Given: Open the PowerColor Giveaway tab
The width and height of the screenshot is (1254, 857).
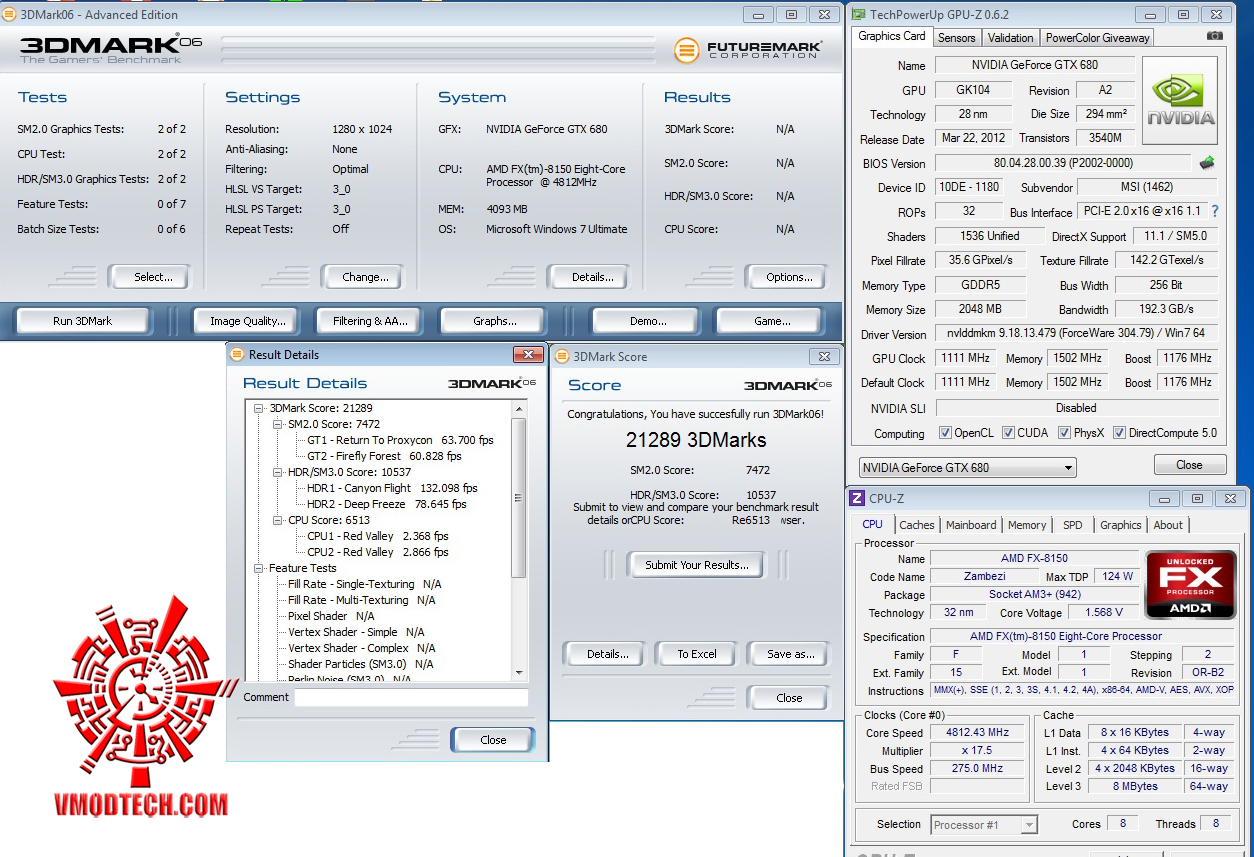Looking at the screenshot, I should click(1097, 38).
